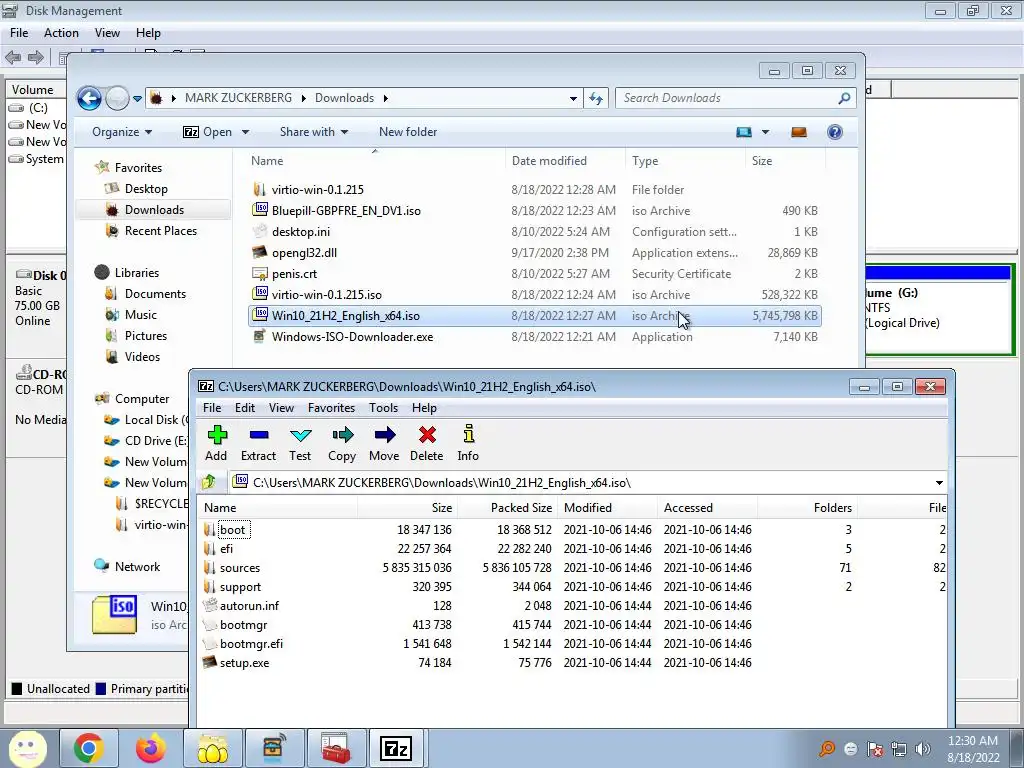Open the Explorer address bar history dropdown
The height and width of the screenshot is (768, 1024).
(x=573, y=99)
